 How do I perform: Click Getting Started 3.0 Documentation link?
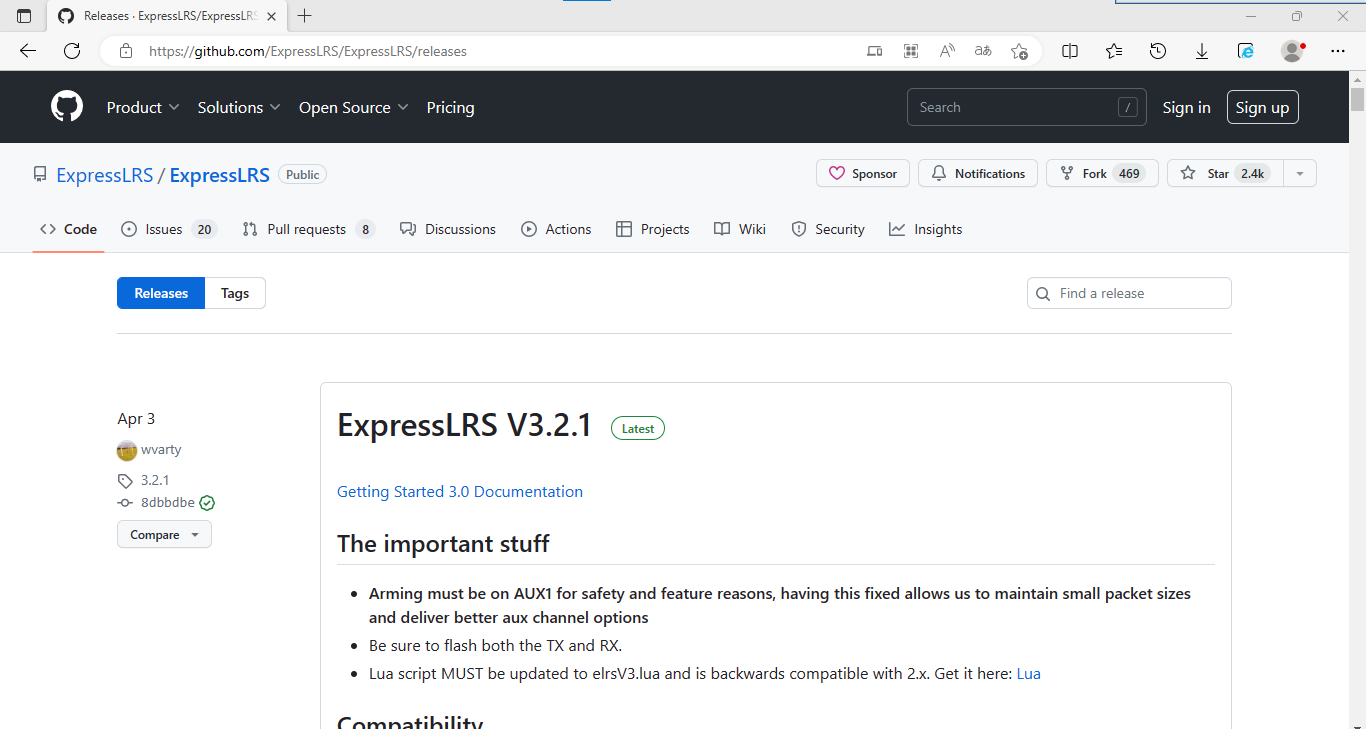[x=460, y=492]
